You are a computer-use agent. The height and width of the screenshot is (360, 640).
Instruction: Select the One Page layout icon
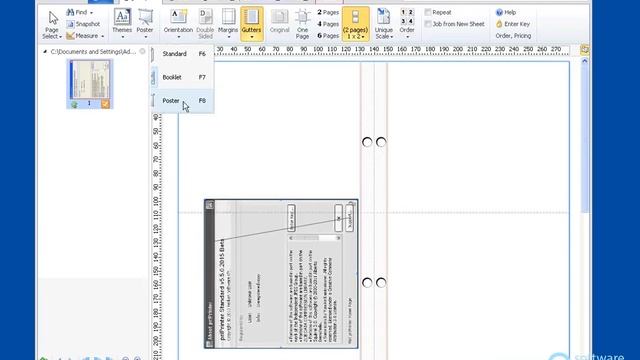pyautogui.click(x=302, y=17)
